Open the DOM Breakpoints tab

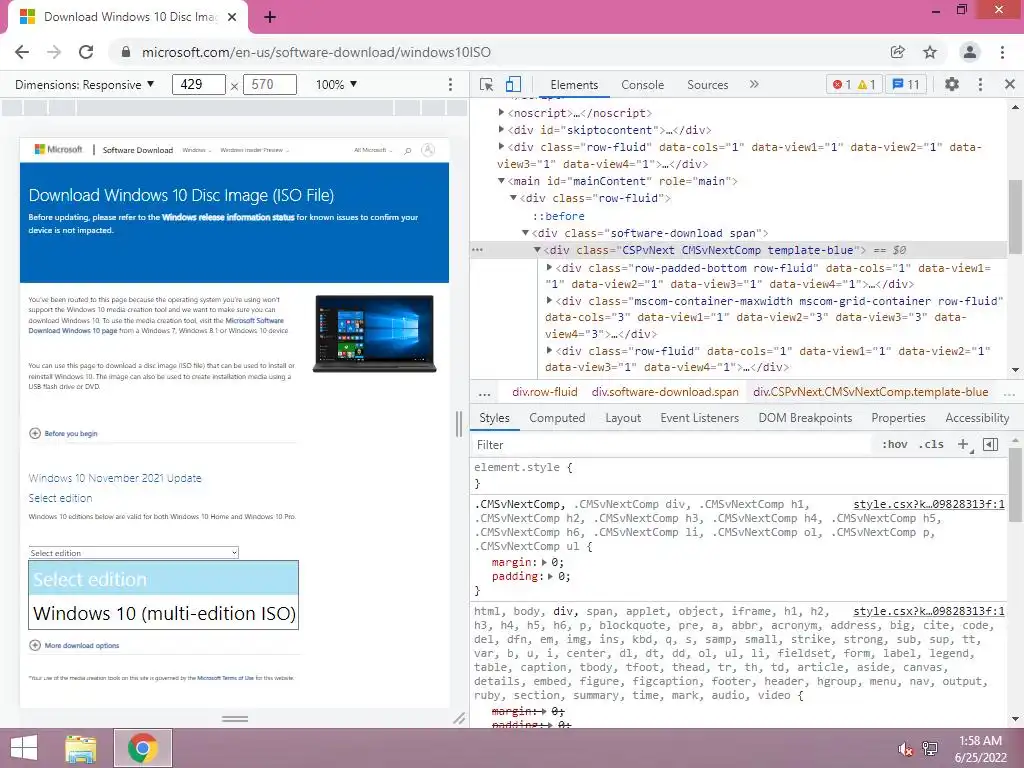[805, 418]
